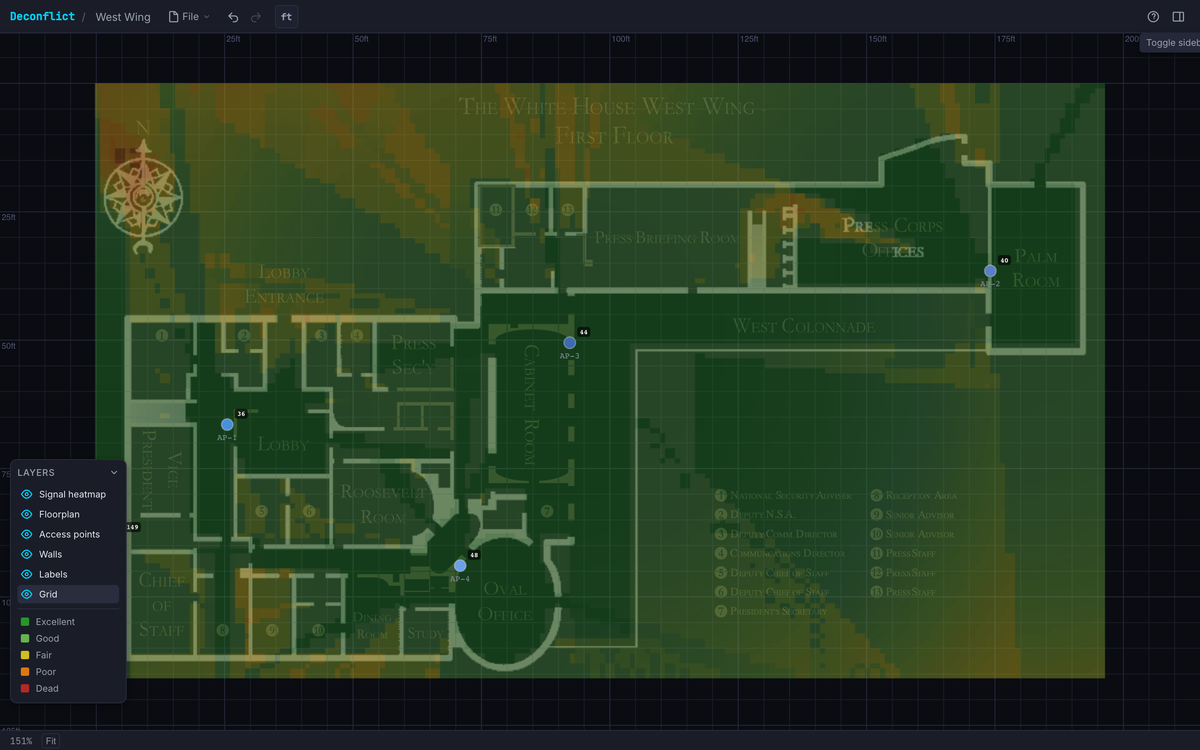Click the red Dead legend swatch
The height and width of the screenshot is (750, 1200).
point(25,689)
